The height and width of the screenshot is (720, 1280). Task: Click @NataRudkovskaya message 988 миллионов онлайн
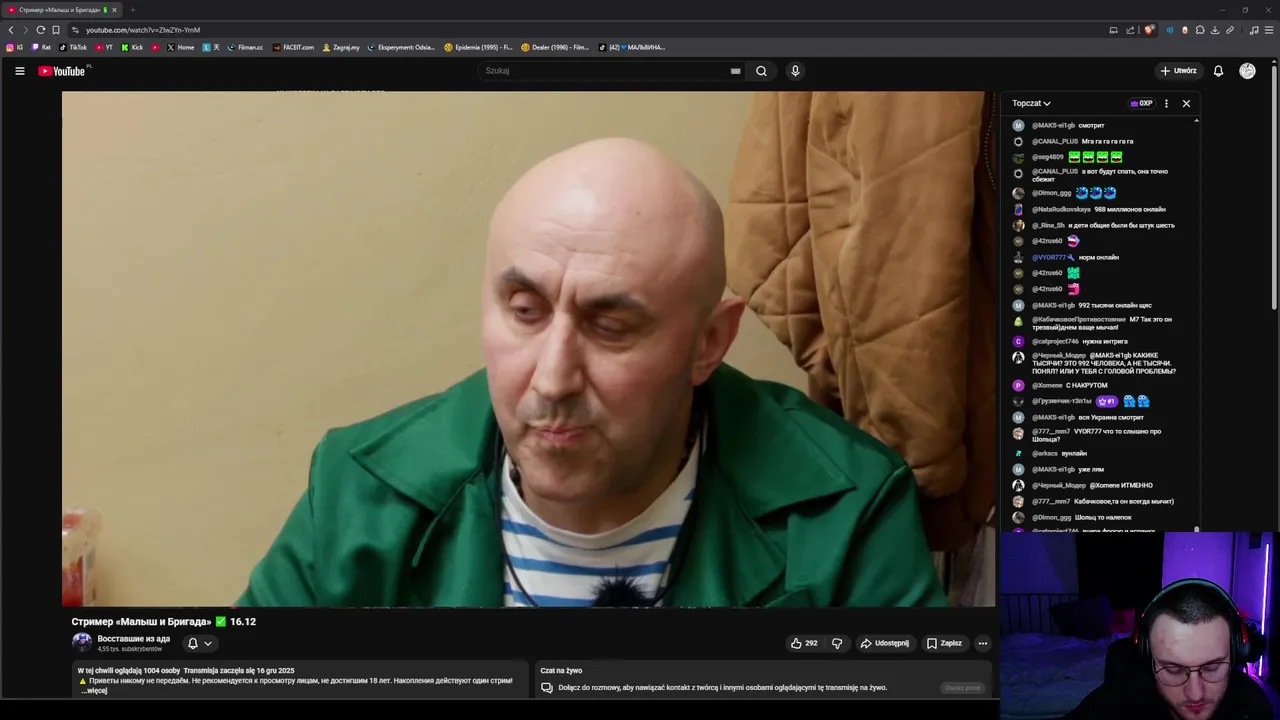[x=1130, y=209]
